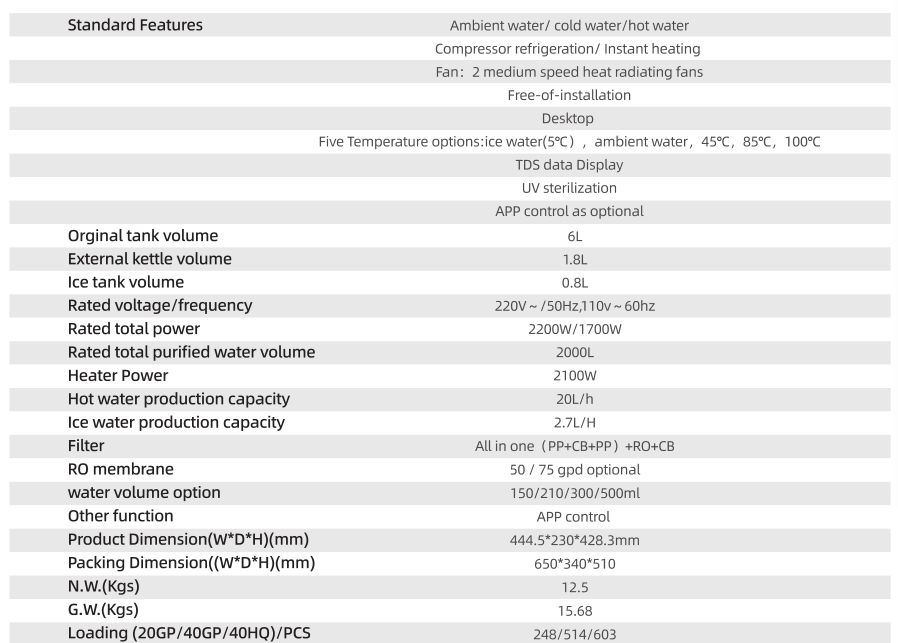Screen dimensions: 898x643
Task: Select the Orginal tank volume label
Action: (143, 236)
